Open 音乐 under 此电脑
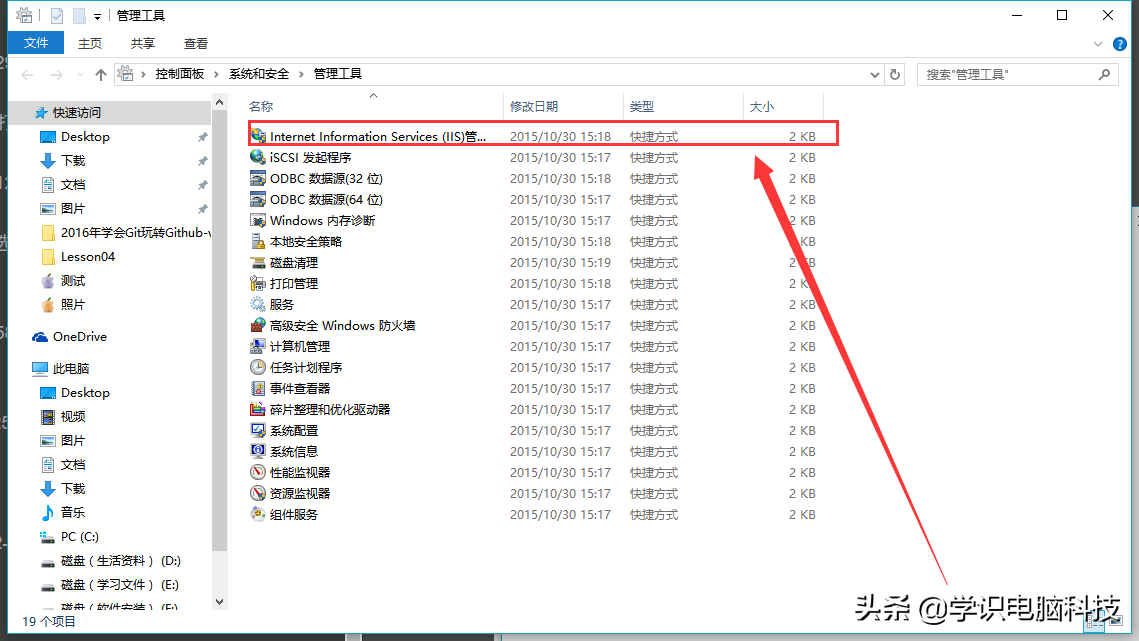Viewport: 1139px width, 641px height. pyautogui.click(x=73, y=512)
